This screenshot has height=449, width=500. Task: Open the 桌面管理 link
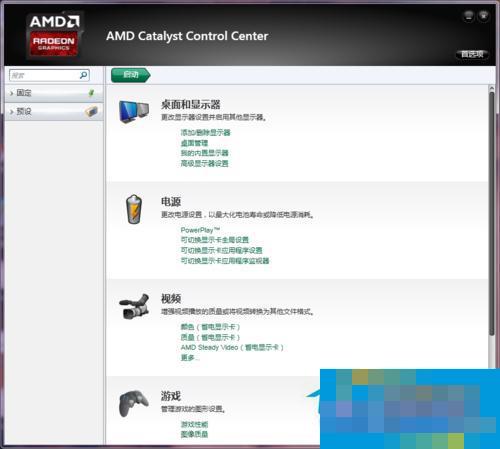click(x=194, y=143)
